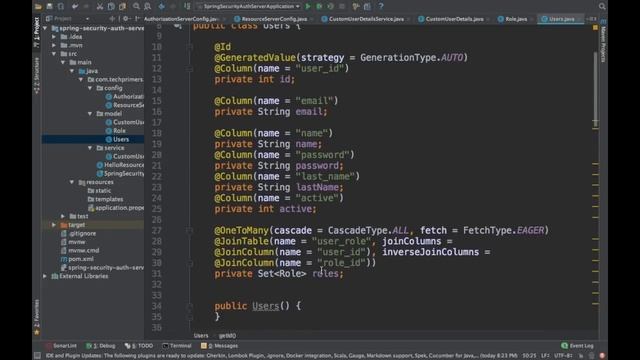Click the Paste toolbar icon
Viewport: 640px width, 360px height.
coord(122,6)
